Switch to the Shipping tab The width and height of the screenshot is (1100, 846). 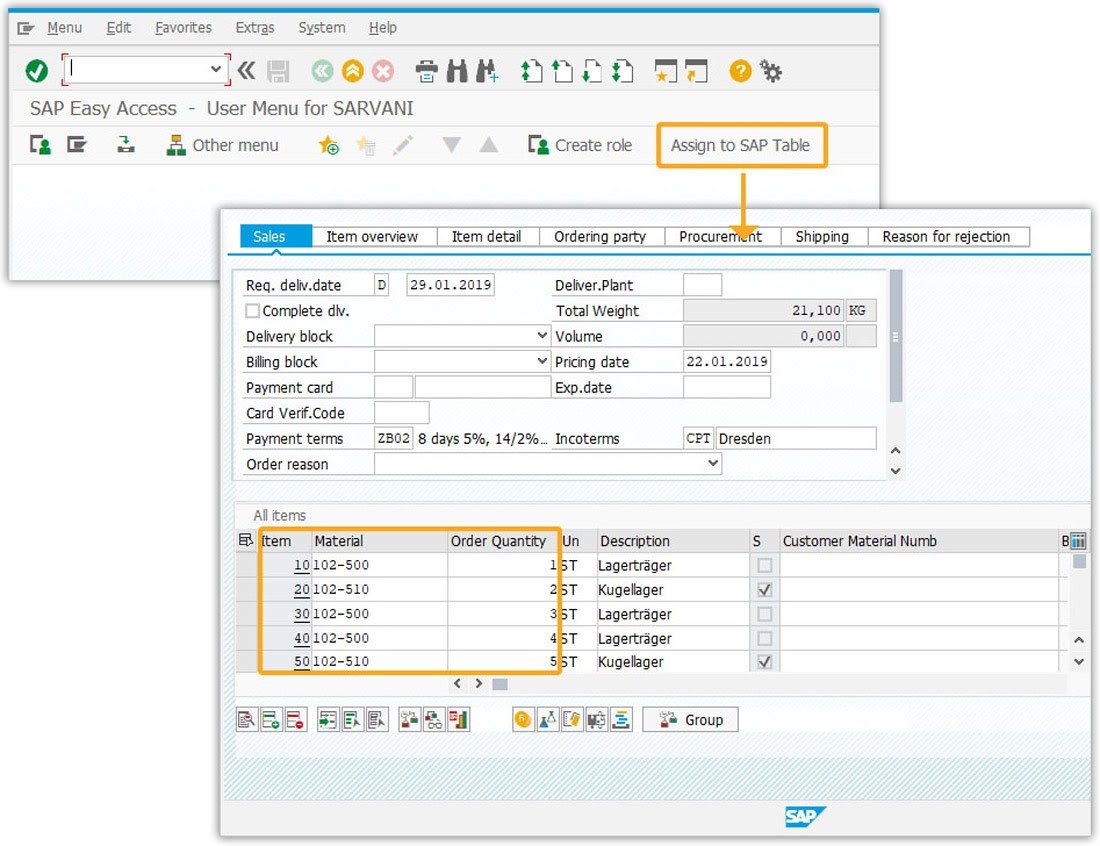point(822,236)
